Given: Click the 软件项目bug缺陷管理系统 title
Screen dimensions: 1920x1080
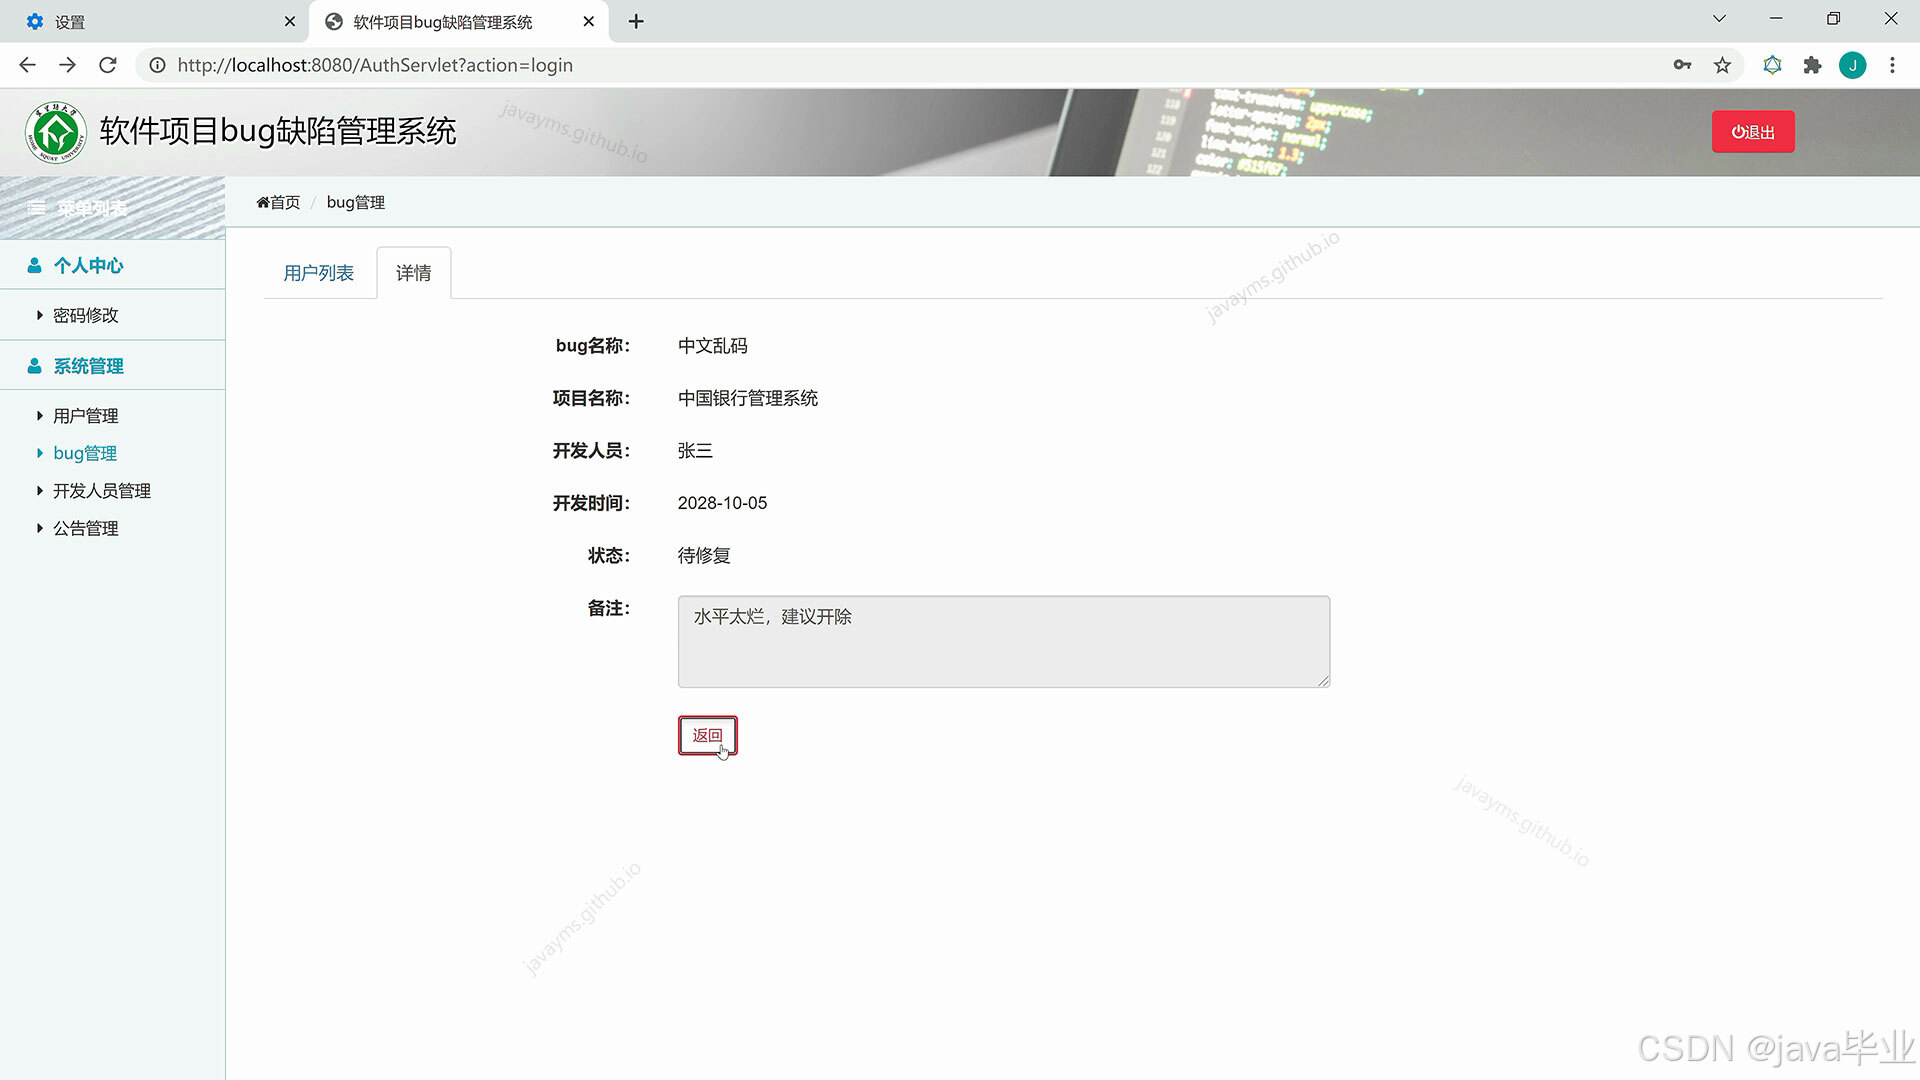Looking at the screenshot, I should pos(278,131).
